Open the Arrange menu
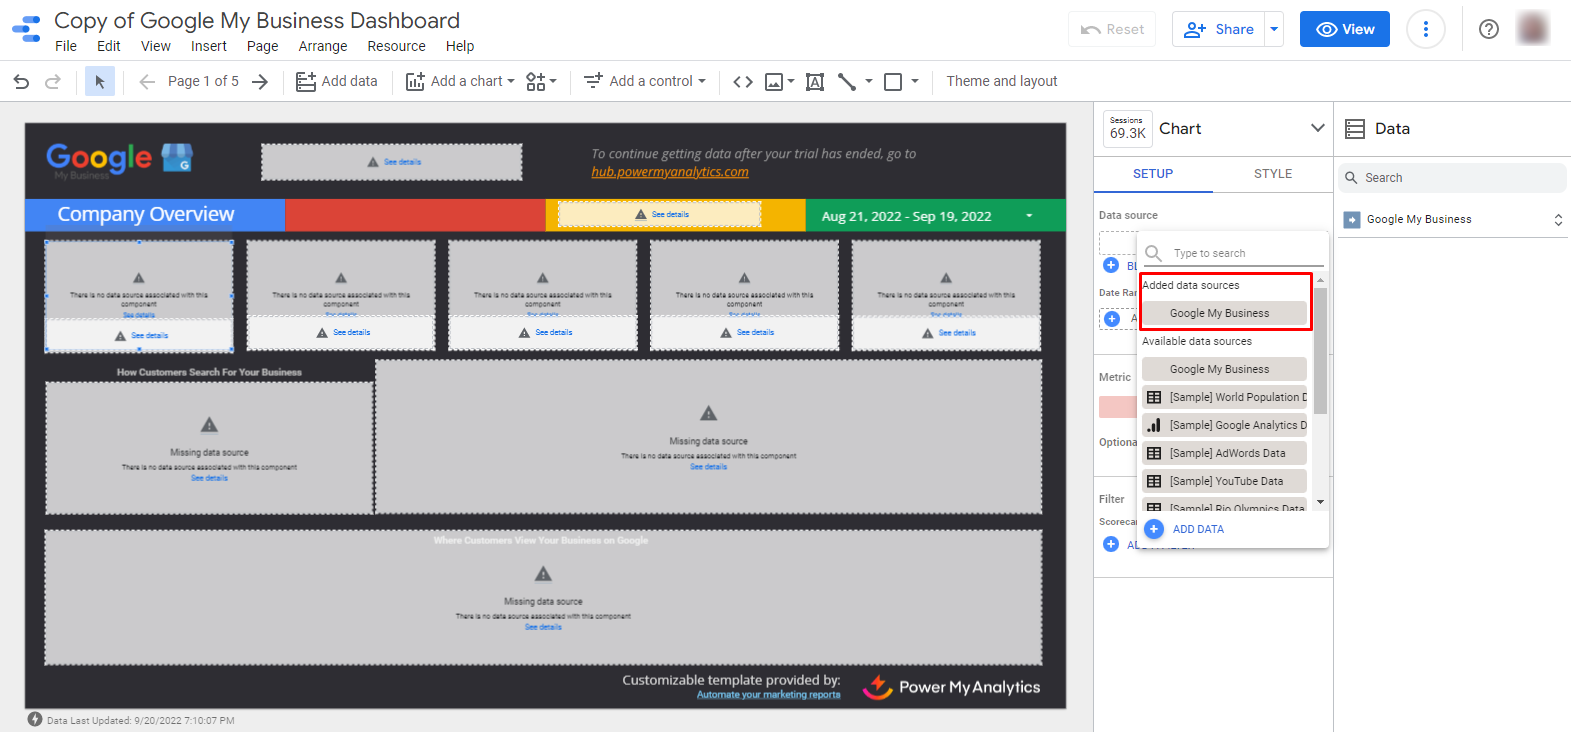 [x=322, y=46]
